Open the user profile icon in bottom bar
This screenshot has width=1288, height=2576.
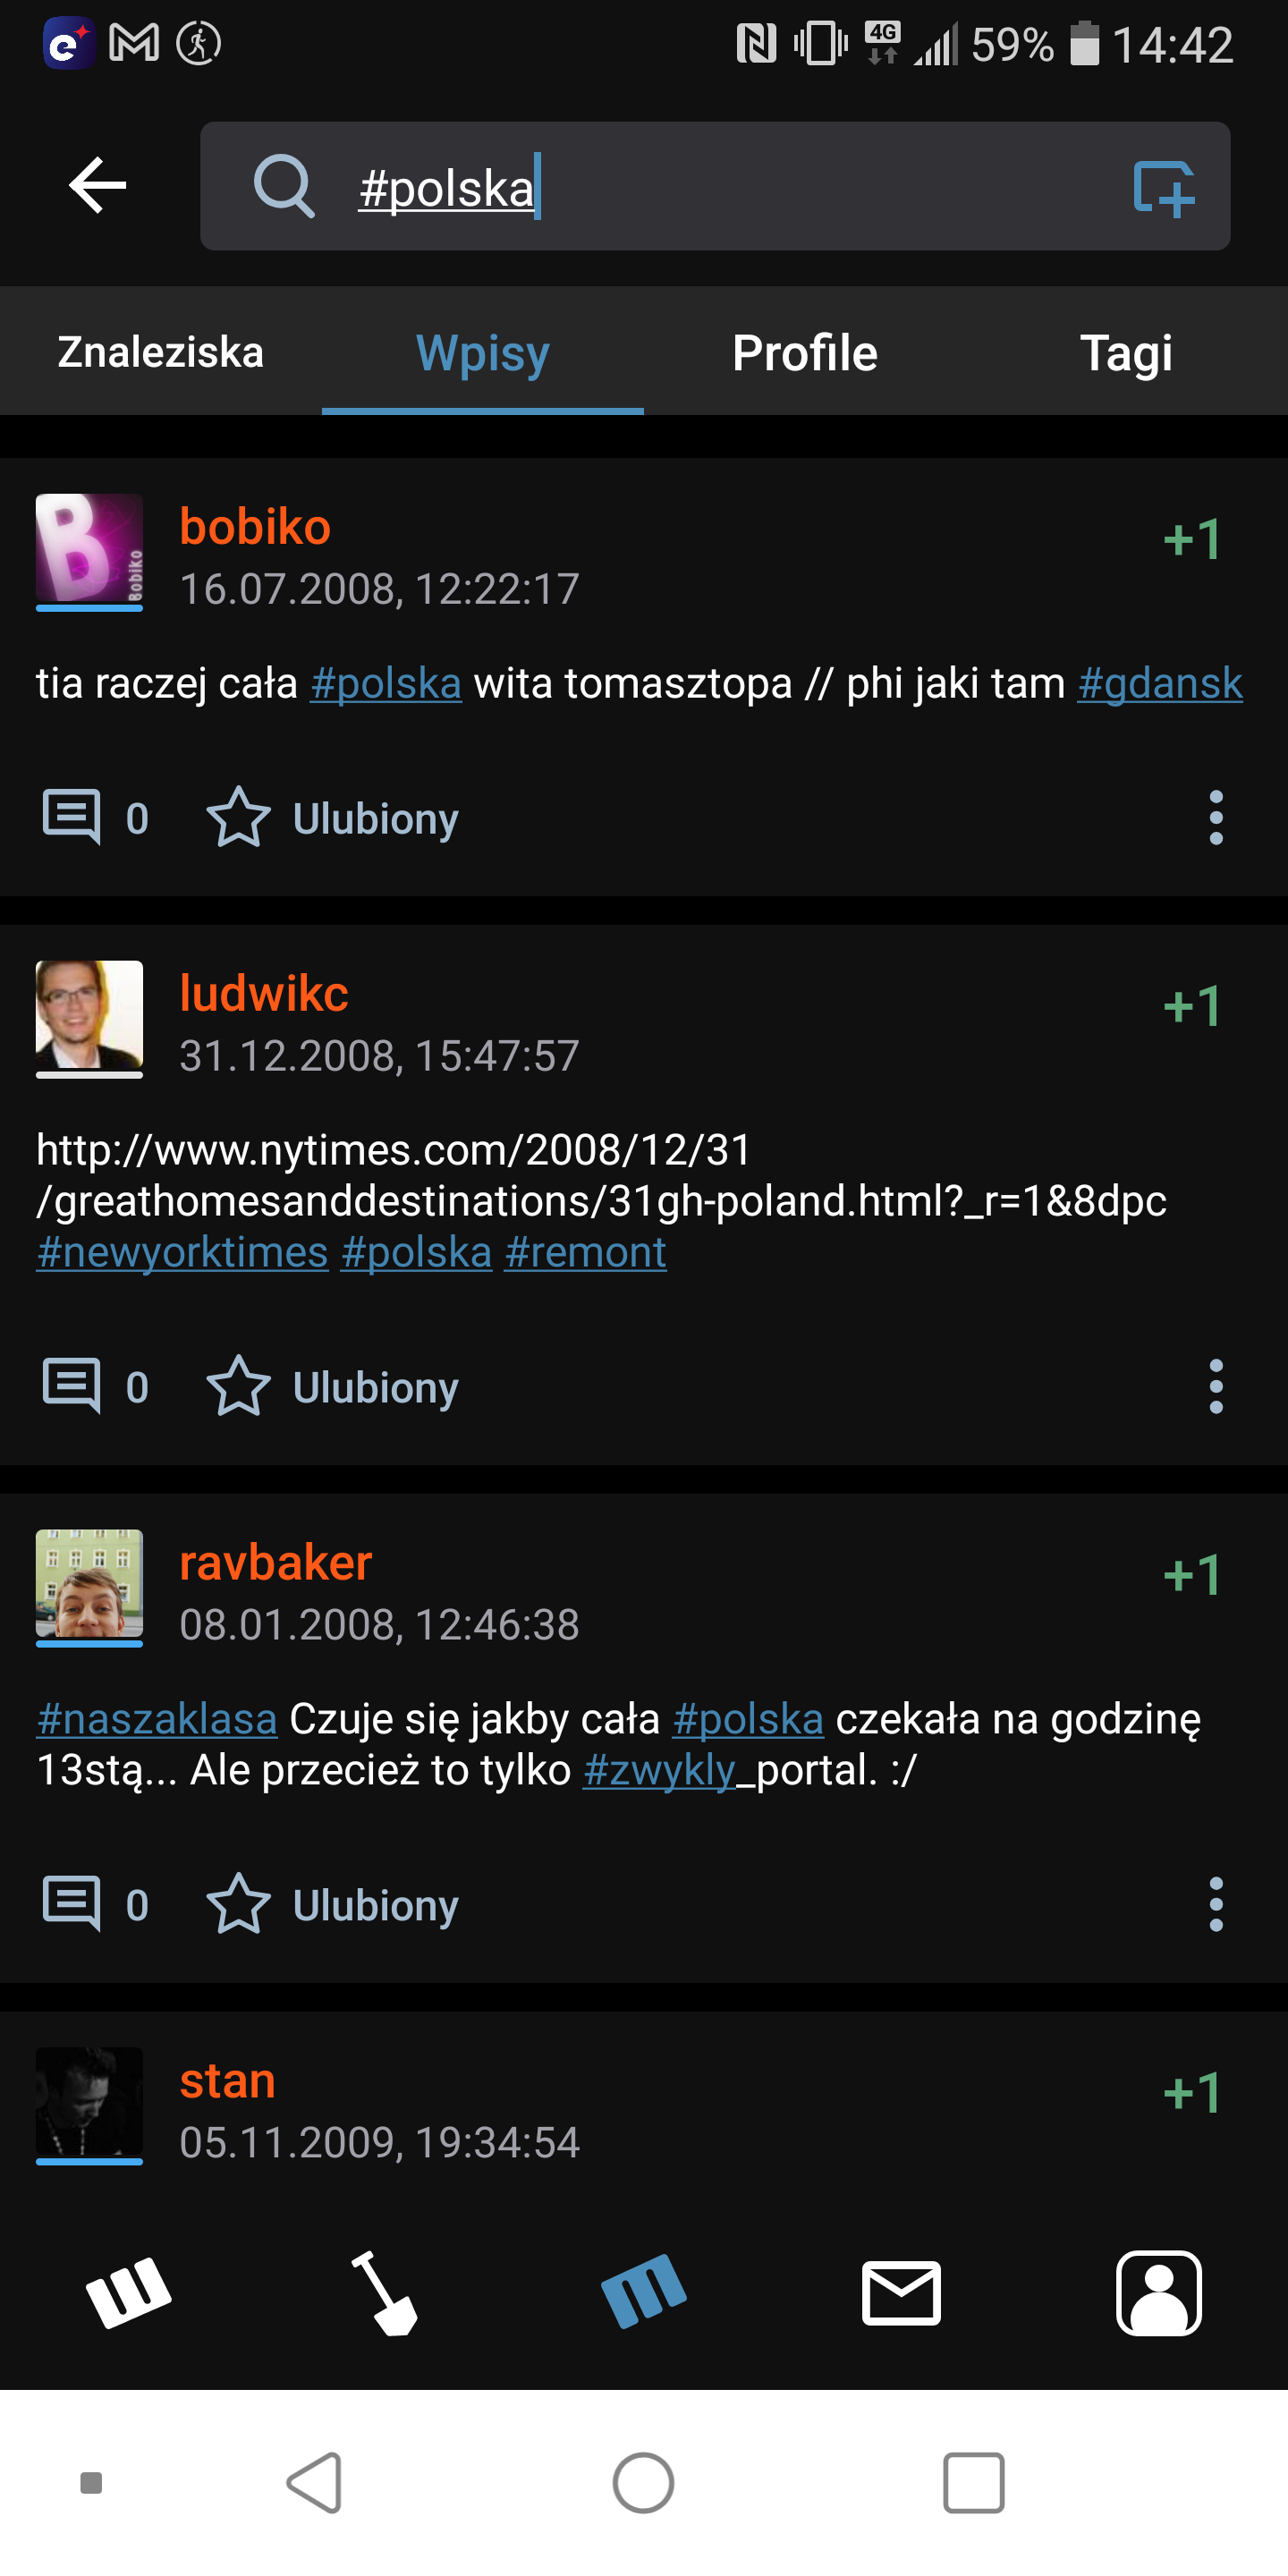1158,2292
